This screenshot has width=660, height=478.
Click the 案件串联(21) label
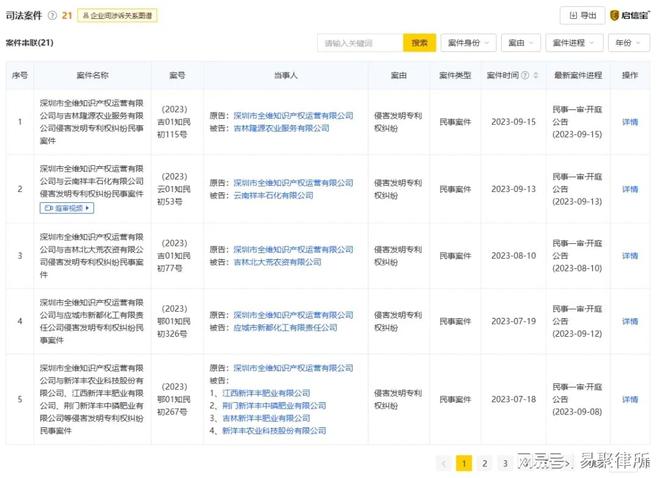[x=29, y=43]
